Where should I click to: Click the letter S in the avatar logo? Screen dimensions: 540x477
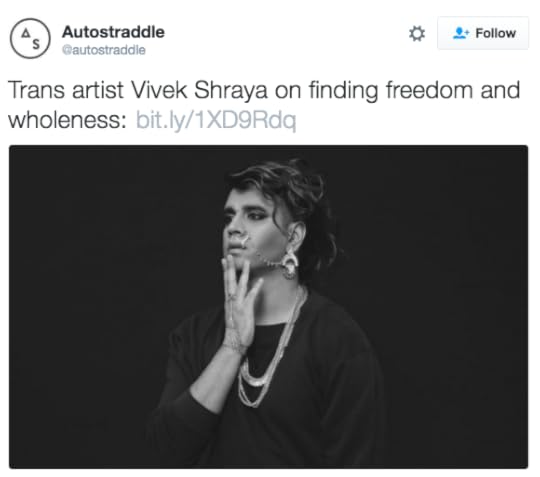(36, 44)
